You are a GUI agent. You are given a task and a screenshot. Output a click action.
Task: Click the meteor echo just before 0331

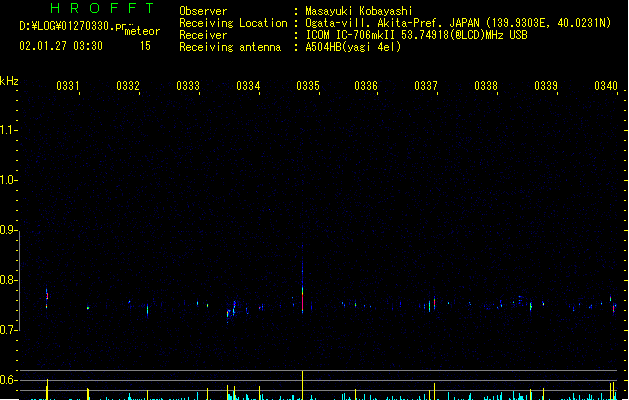(x=47, y=299)
